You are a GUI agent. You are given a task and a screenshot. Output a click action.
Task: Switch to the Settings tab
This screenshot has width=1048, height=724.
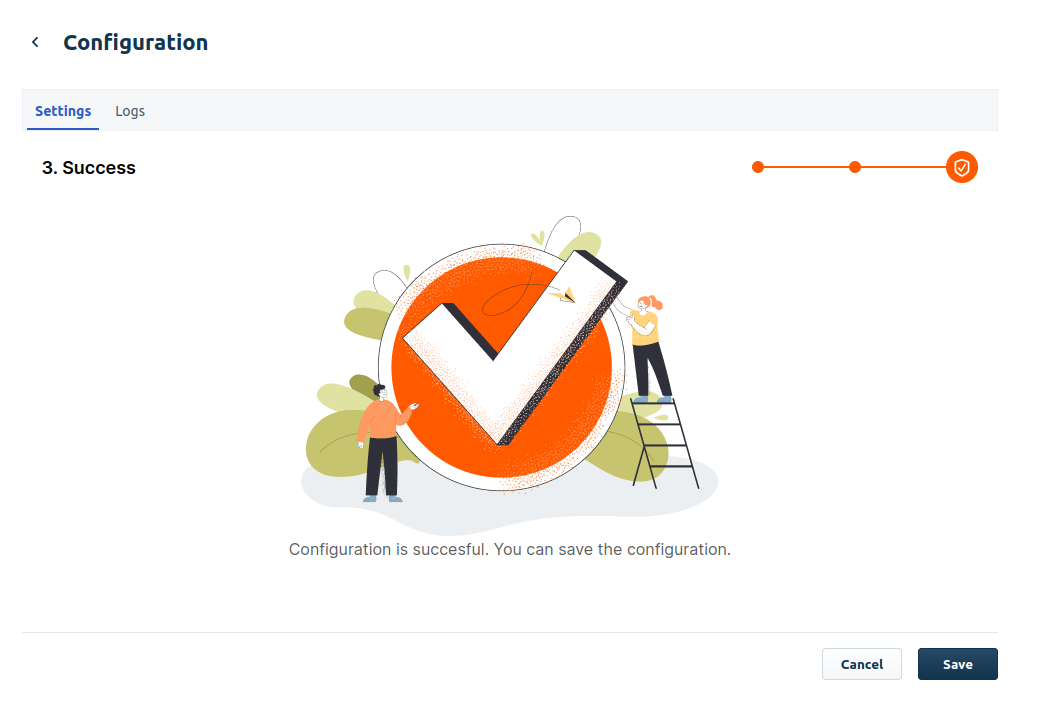(x=63, y=111)
